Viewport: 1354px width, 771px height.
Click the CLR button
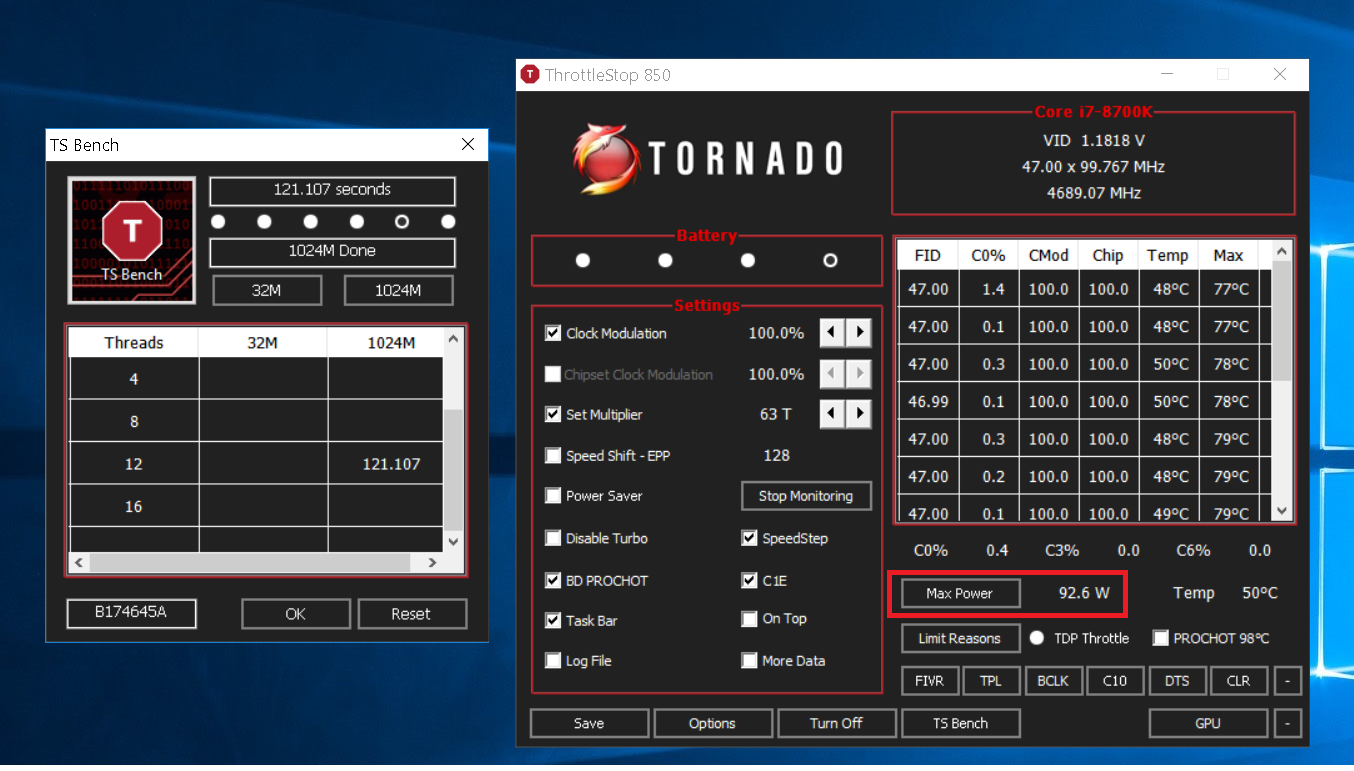(1239, 681)
